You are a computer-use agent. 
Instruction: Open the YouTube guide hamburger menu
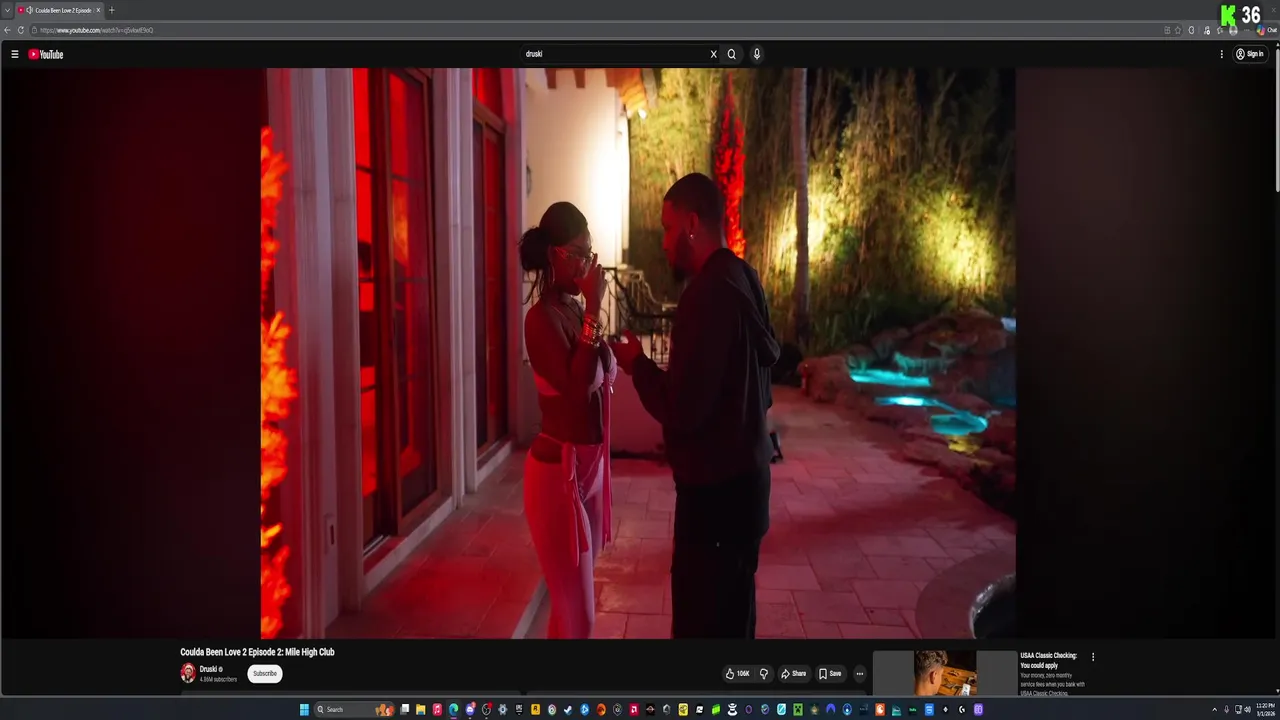tap(15, 54)
